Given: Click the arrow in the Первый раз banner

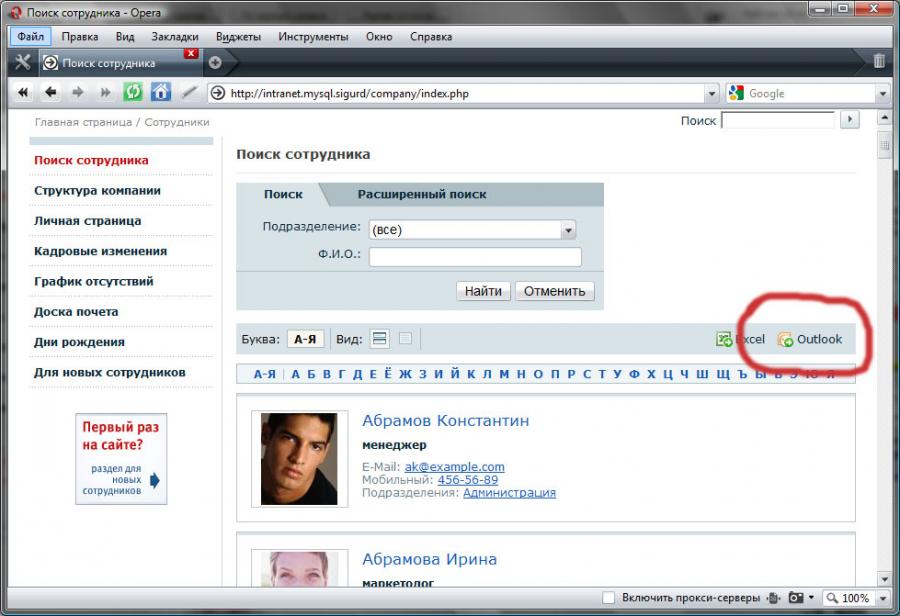Looking at the screenshot, I should [154, 480].
